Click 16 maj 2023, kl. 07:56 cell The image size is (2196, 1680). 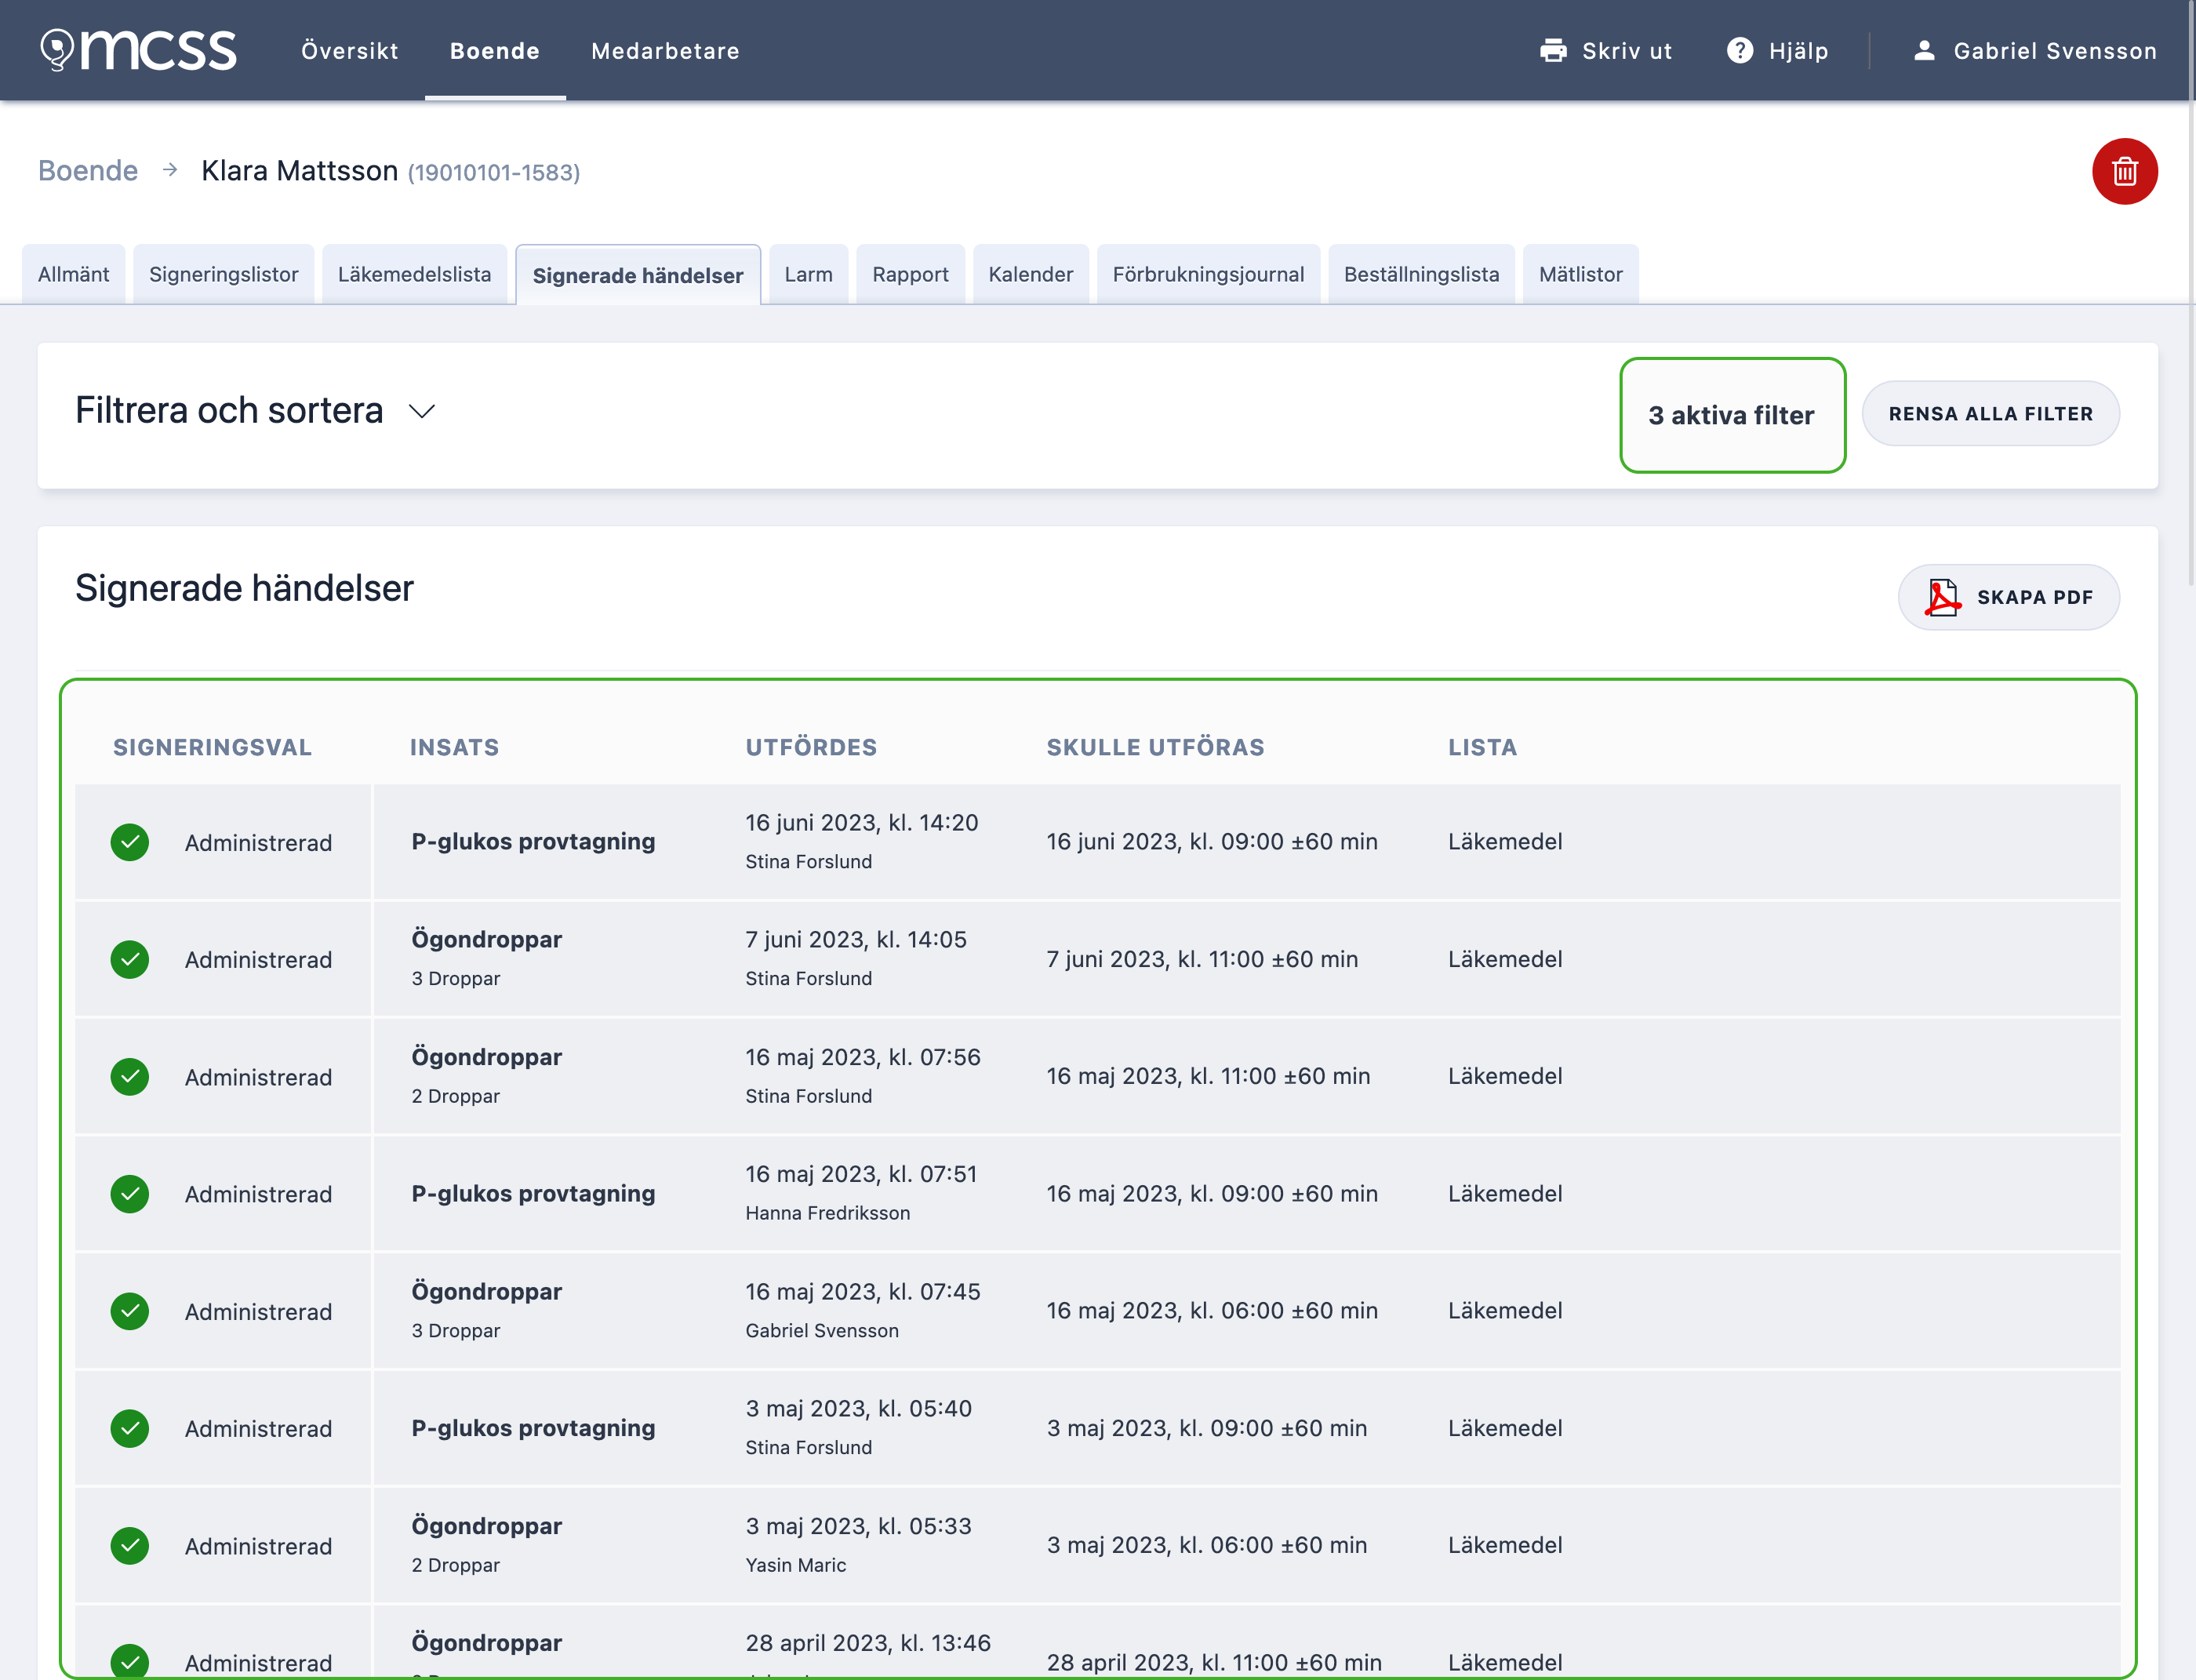863,1057
